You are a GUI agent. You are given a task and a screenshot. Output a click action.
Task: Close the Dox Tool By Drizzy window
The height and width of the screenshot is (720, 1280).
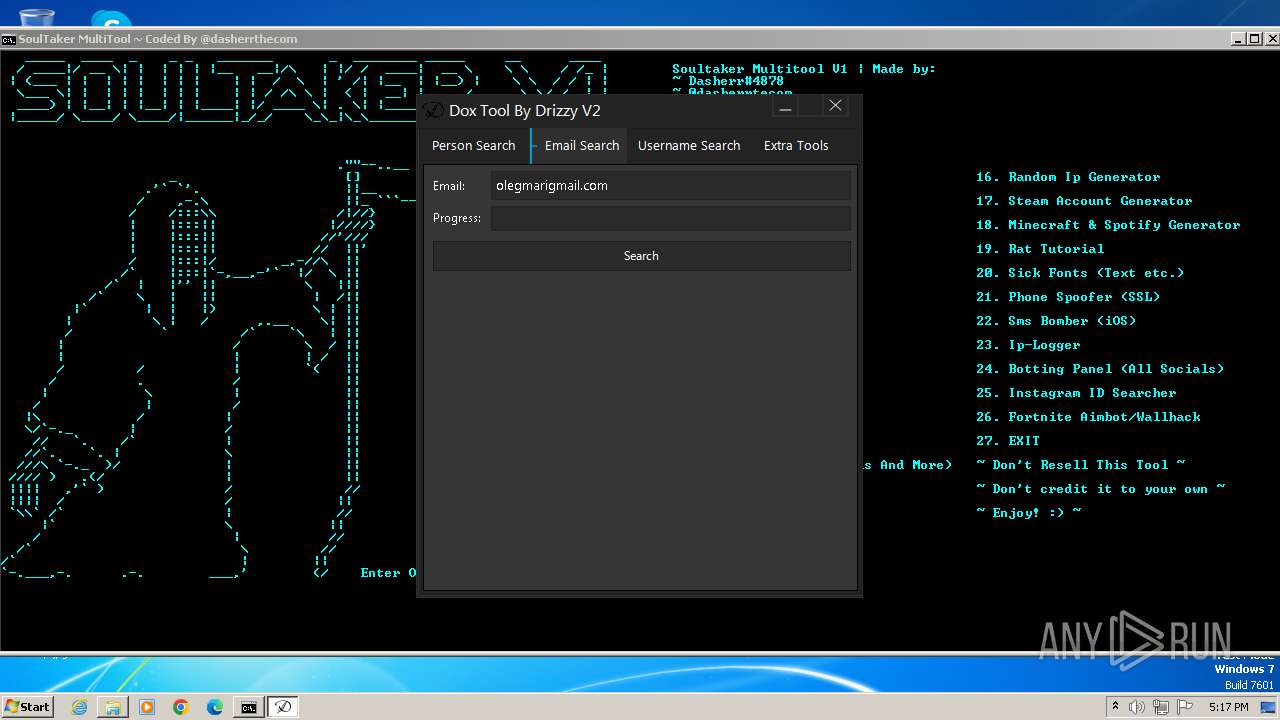point(836,106)
